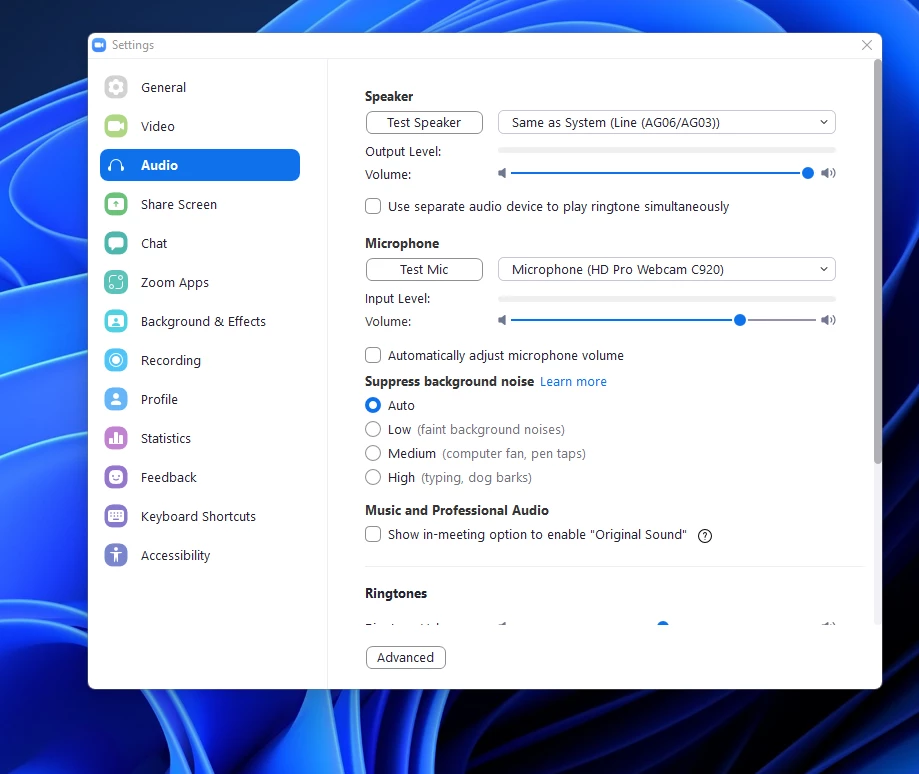
Task: Click the Microphone section heading
Action: 402,243
